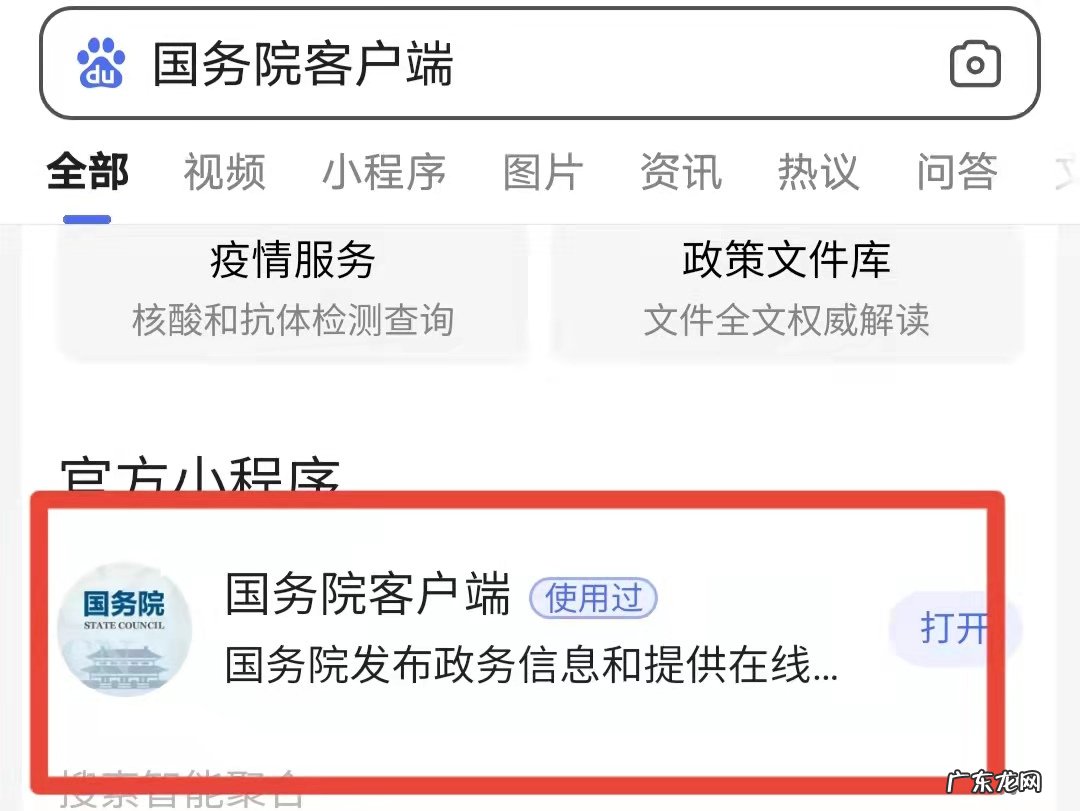Tap the 打开 button for 国务院客户端
The height and width of the screenshot is (811, 1080).
pyautogui.click(x=955, y=628)
